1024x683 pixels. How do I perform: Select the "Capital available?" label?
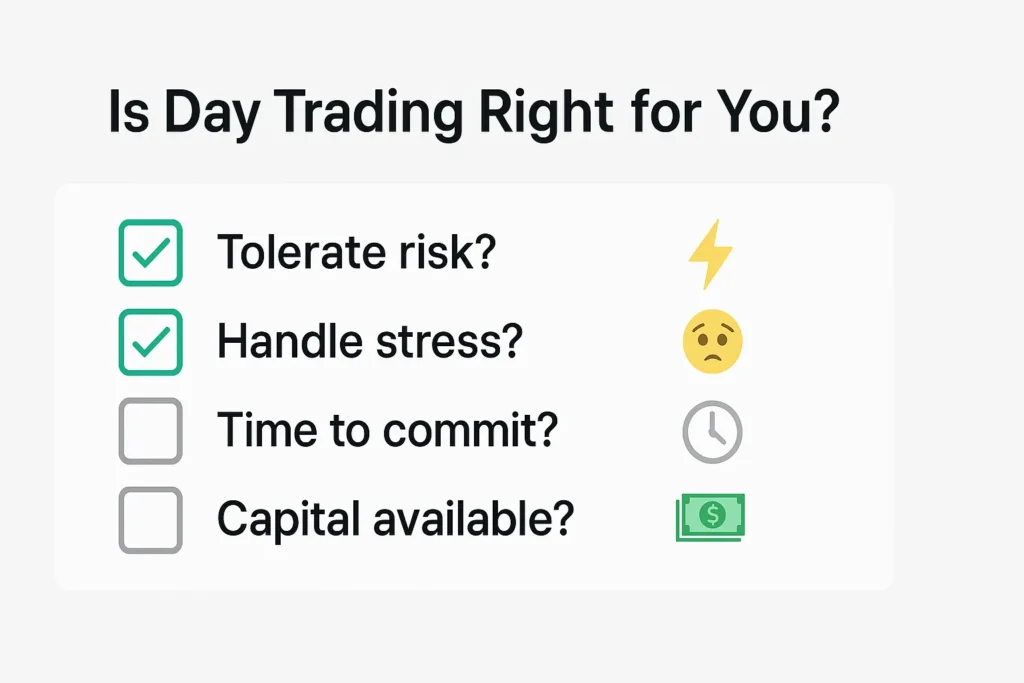[395, 519]
